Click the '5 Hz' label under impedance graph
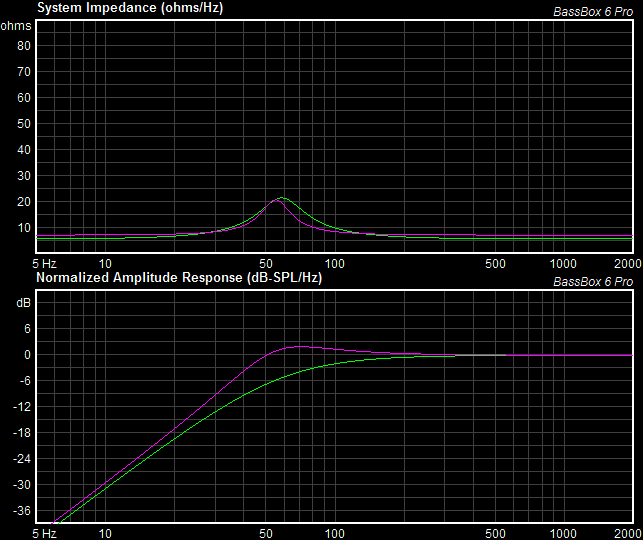 (x=44, y=264)
